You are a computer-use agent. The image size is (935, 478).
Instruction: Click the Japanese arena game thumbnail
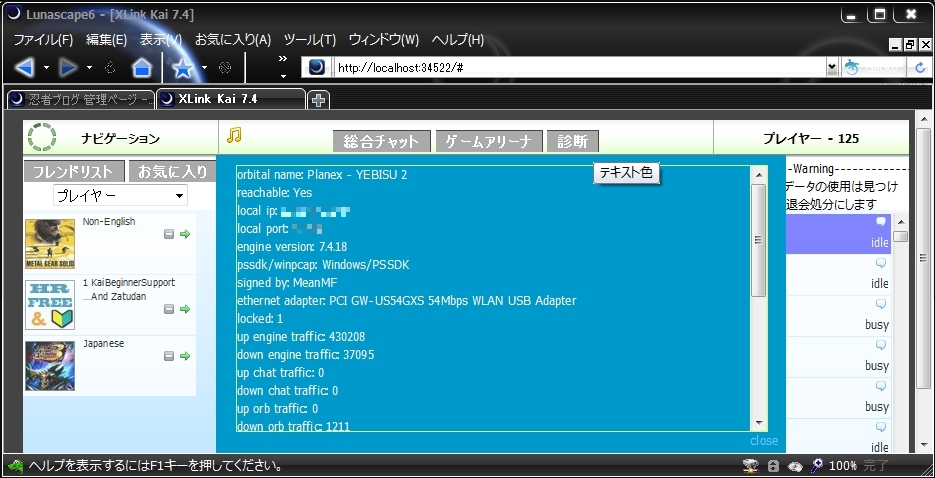(50, 365)
